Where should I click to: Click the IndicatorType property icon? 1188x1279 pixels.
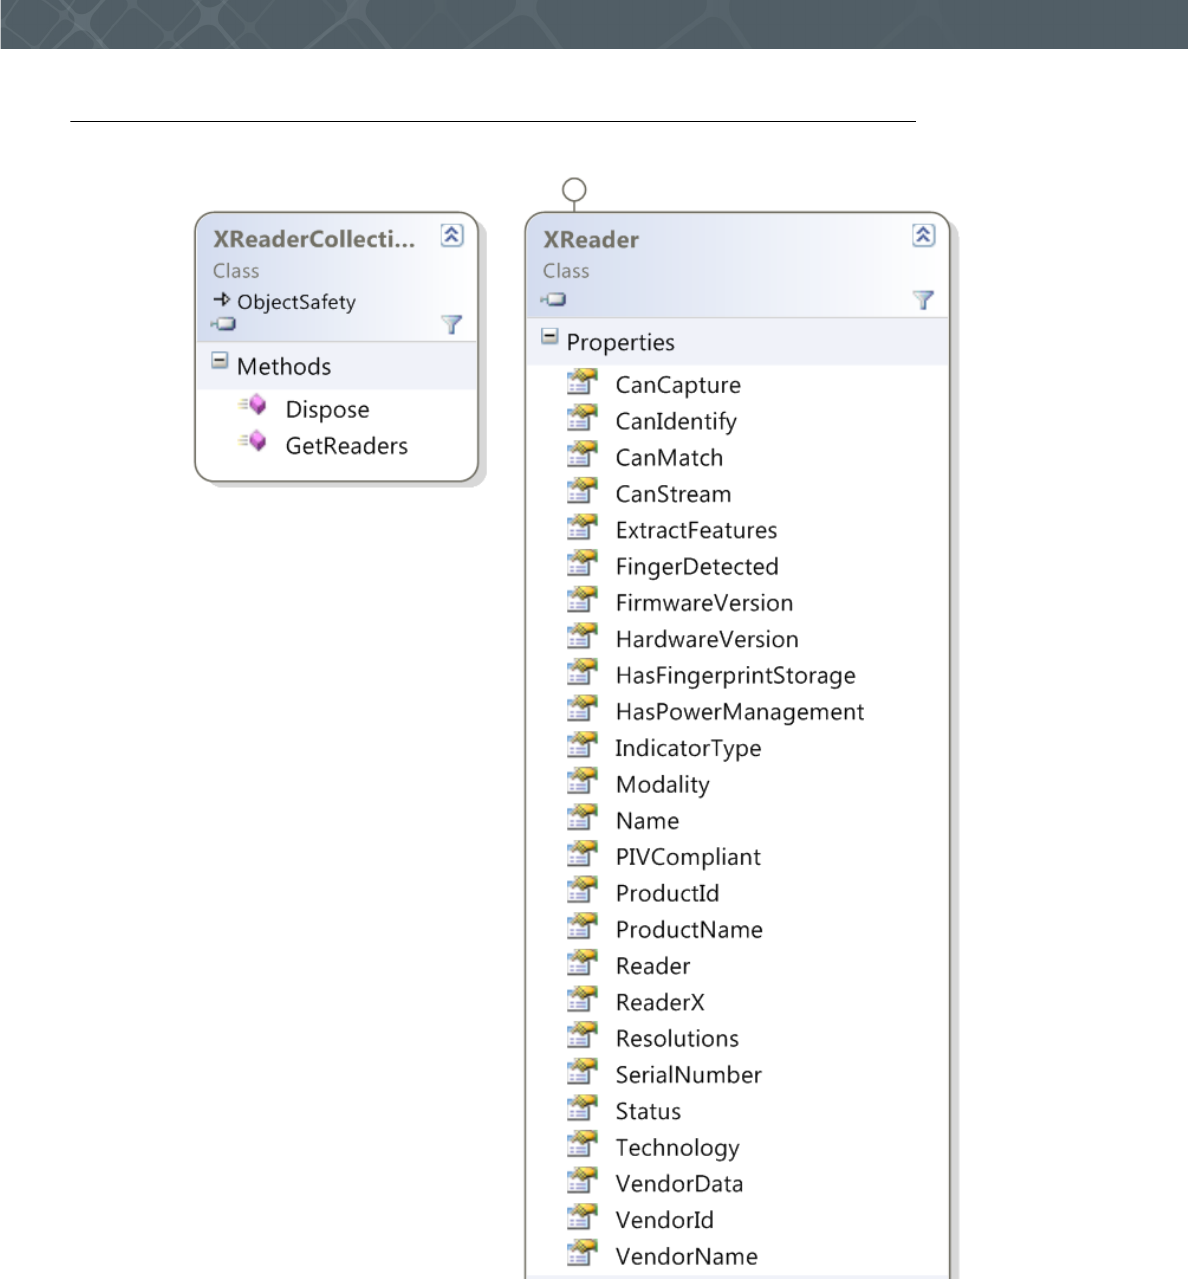pyautogui.click(x=582, y=745)
